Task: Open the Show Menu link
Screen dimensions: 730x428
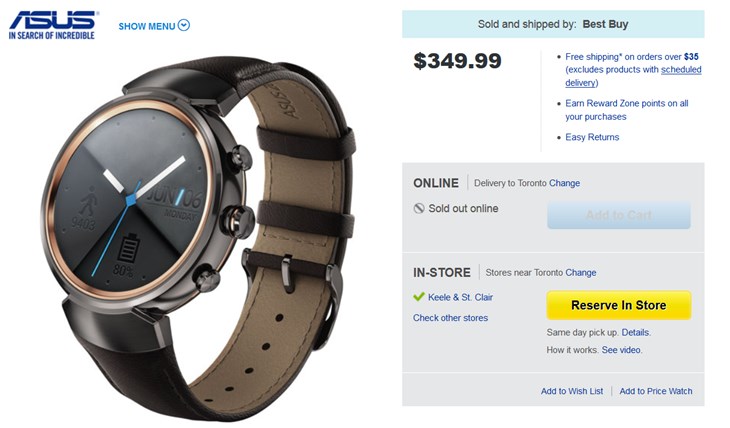Action: (147, 26)
